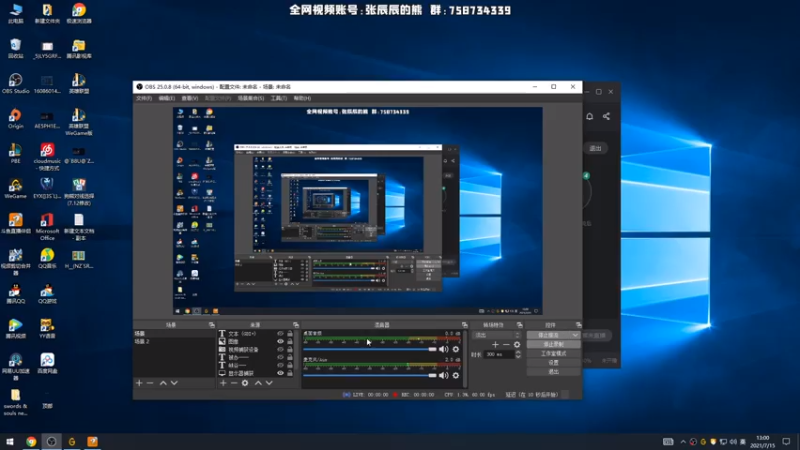Pop out the Scene Transitions dock panel
Viewport: 800px width, 450px height.
point(519,325)
